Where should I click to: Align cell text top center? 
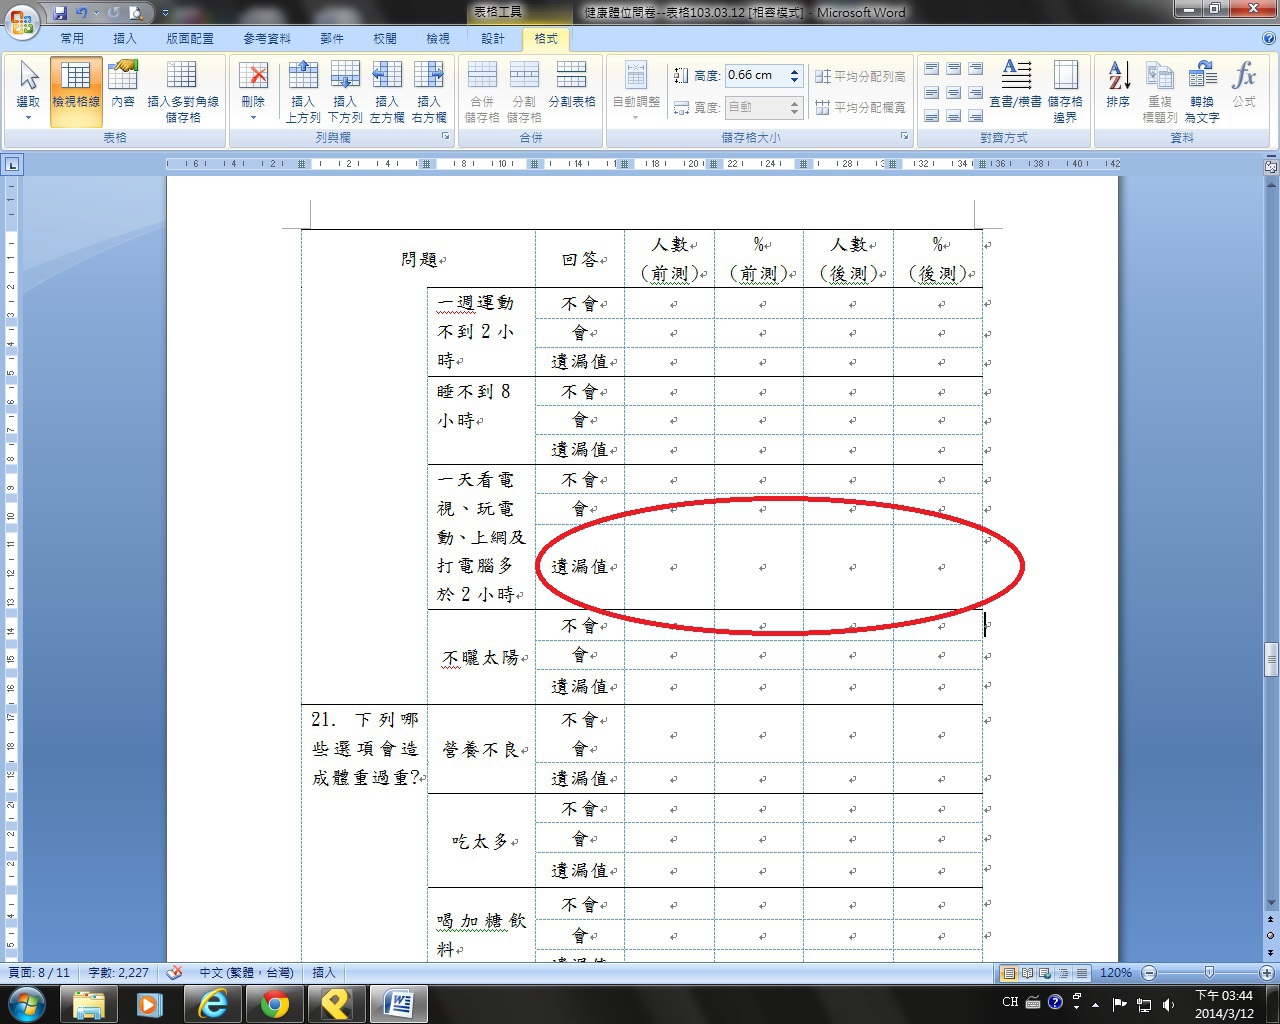[x=954, y=69]
